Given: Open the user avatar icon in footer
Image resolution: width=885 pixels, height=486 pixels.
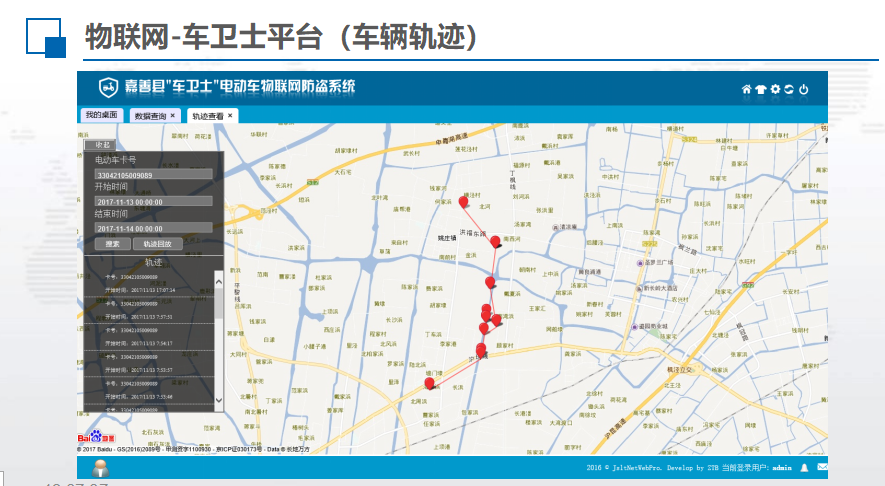Looking at the screenshot, I should click(x=100, y=468).
